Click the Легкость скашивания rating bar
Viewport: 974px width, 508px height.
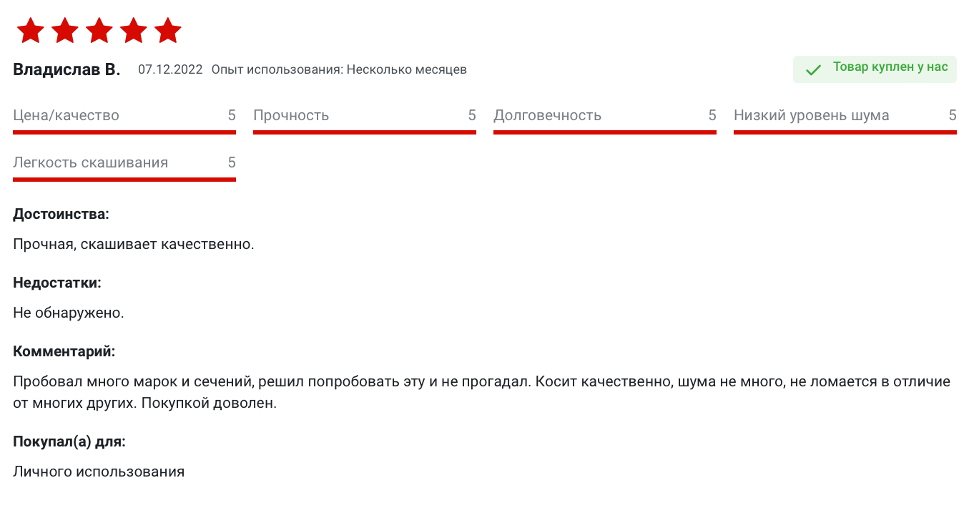124,178
